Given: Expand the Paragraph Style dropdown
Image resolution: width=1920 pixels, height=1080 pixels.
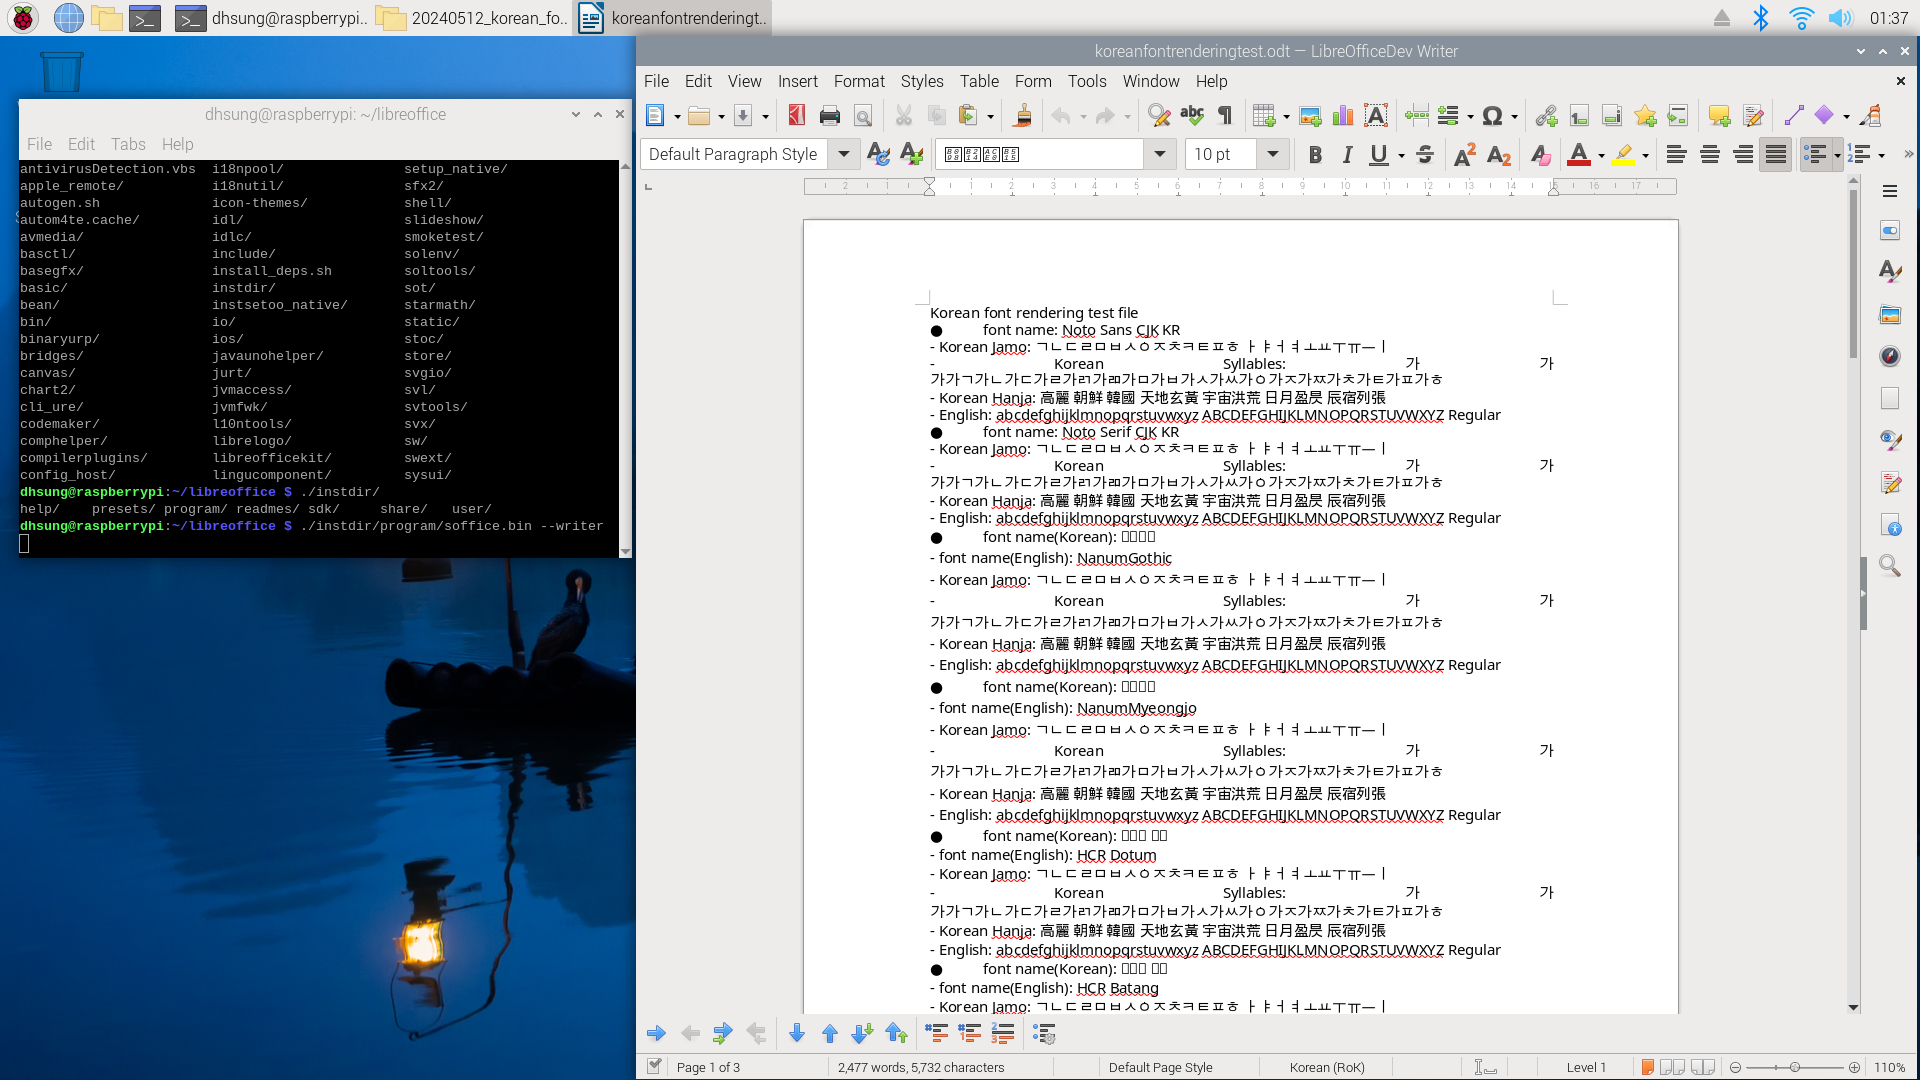Looking at the screenshot, I should (x=844, y=154).
